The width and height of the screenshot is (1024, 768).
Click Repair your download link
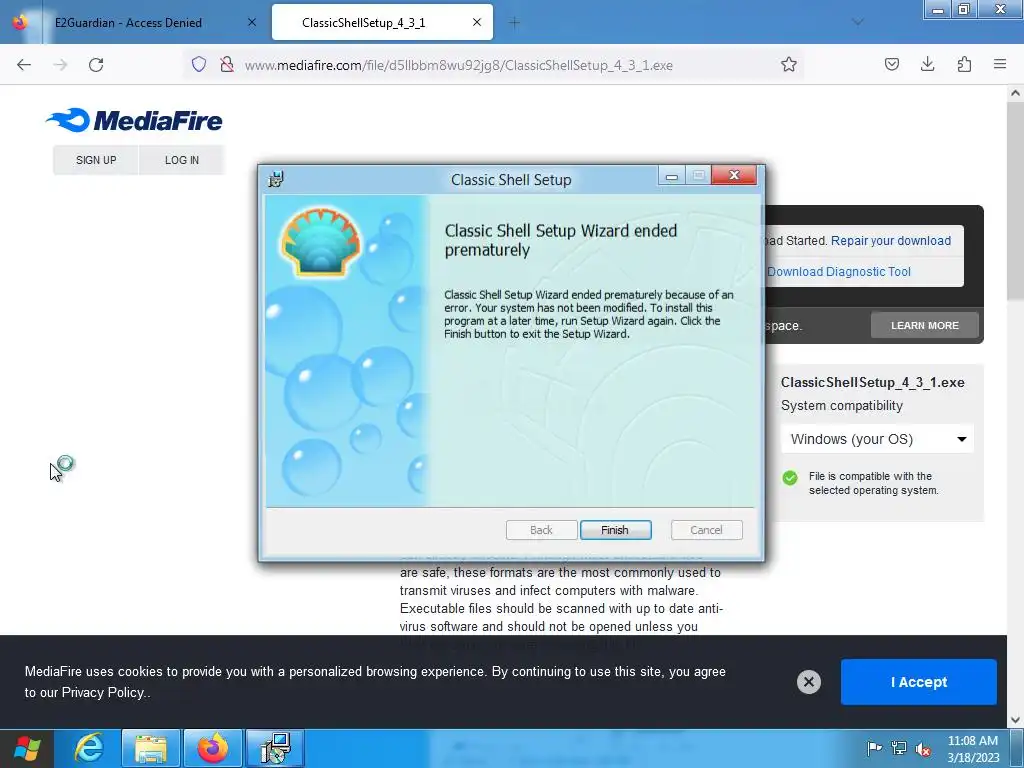[891, 240]
